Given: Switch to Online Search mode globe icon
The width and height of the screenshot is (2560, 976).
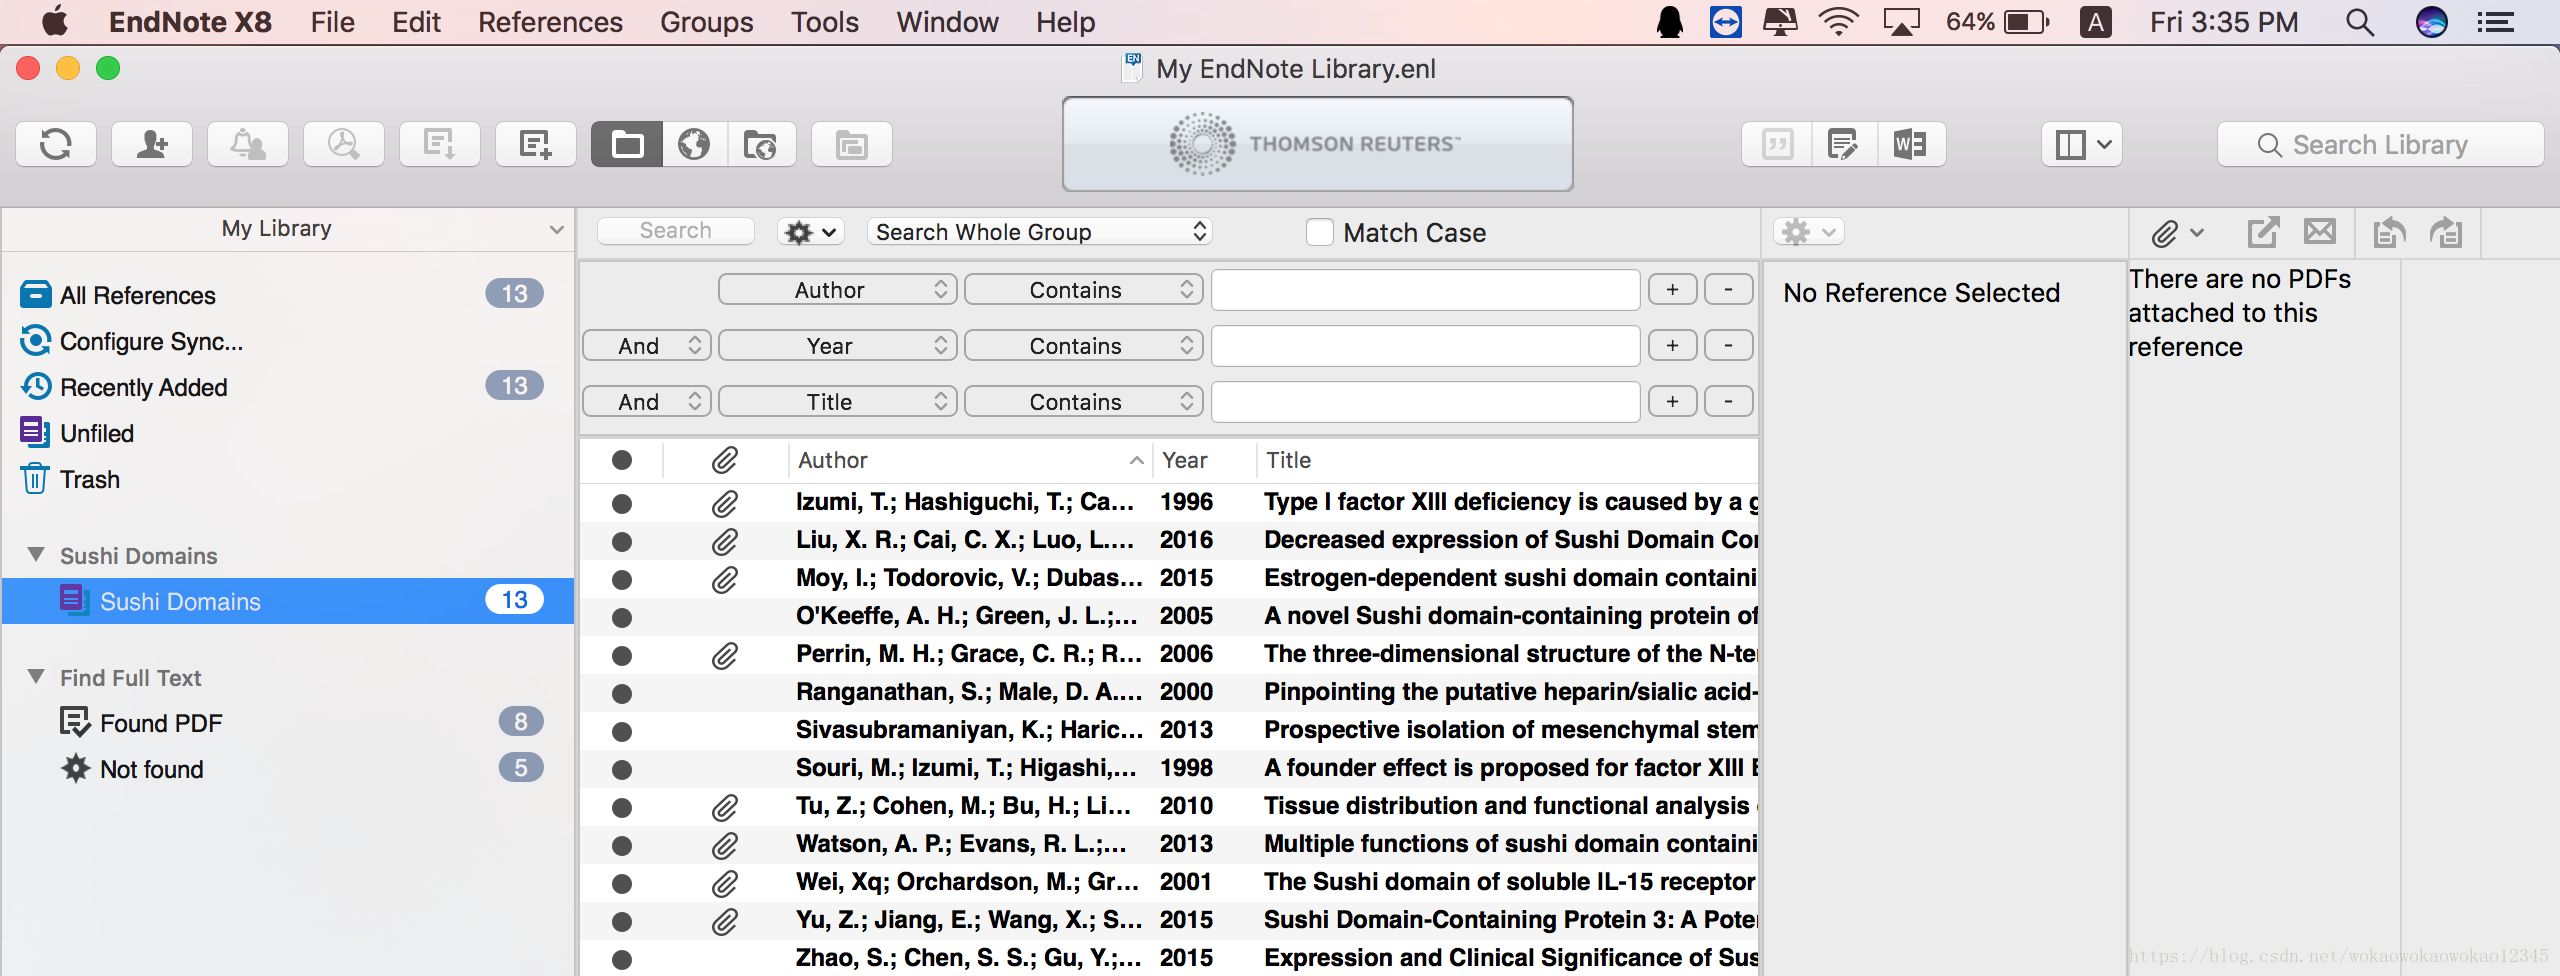Looking at the screenshot, I should (x=694, y=145).
